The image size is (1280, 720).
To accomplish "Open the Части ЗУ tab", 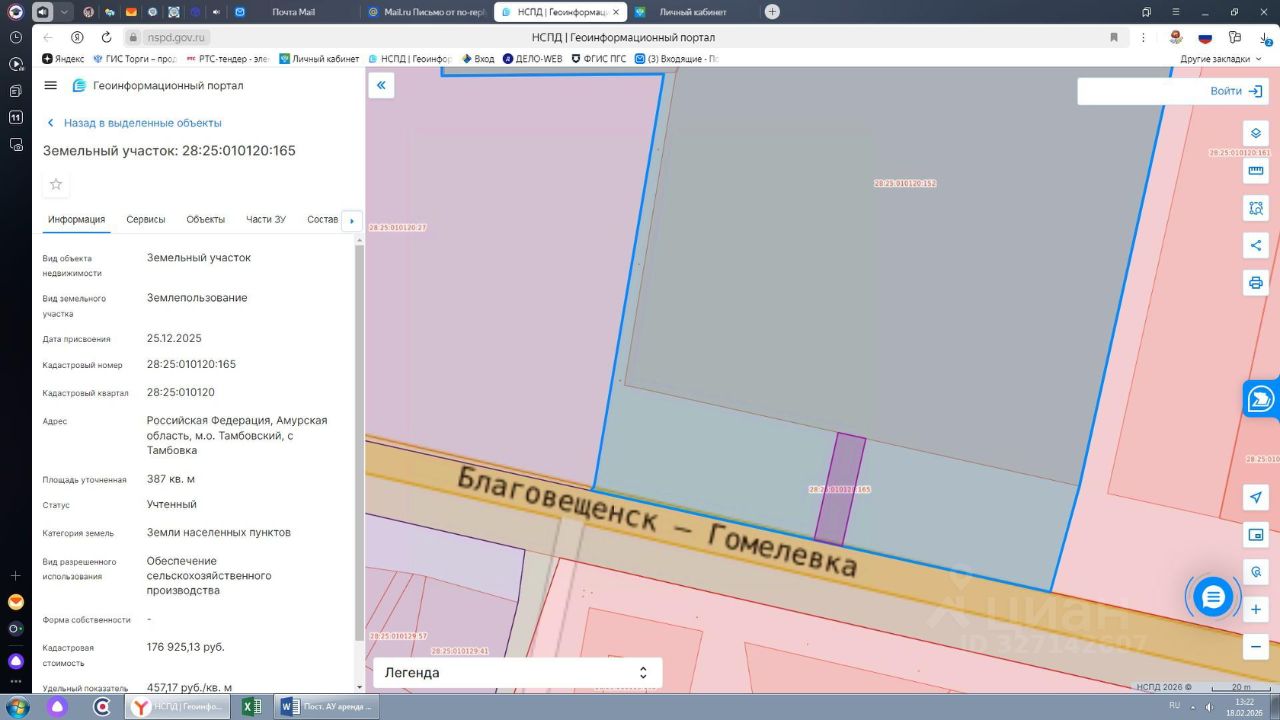I will [x=266, y=220].
